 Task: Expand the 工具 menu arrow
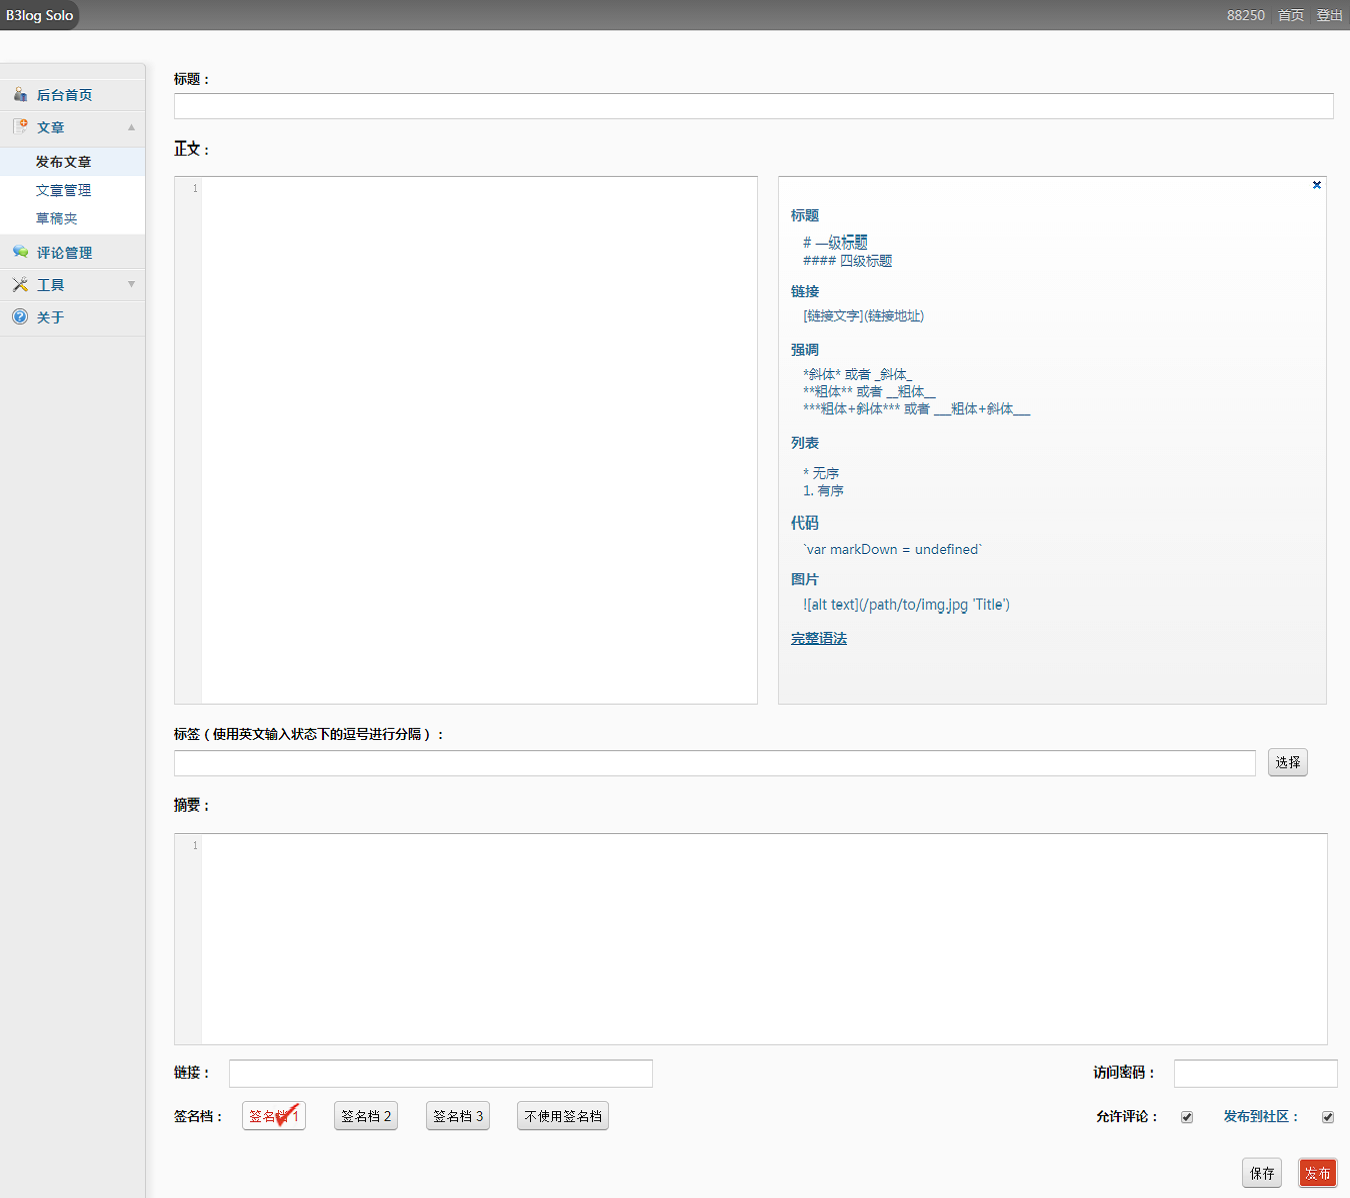pos(131,285)
